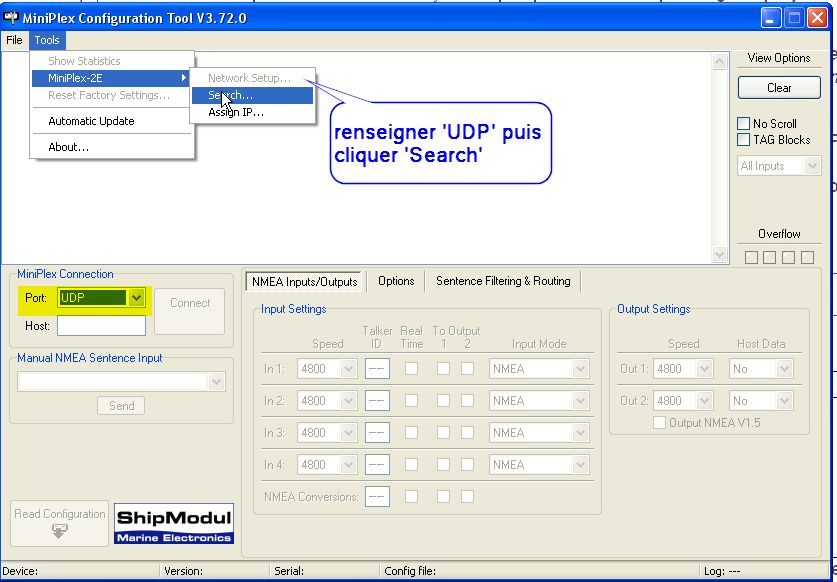837x582 pixels.
Task: Enable Output NMEA V1.5 checkbox
Action: point(659,423)
